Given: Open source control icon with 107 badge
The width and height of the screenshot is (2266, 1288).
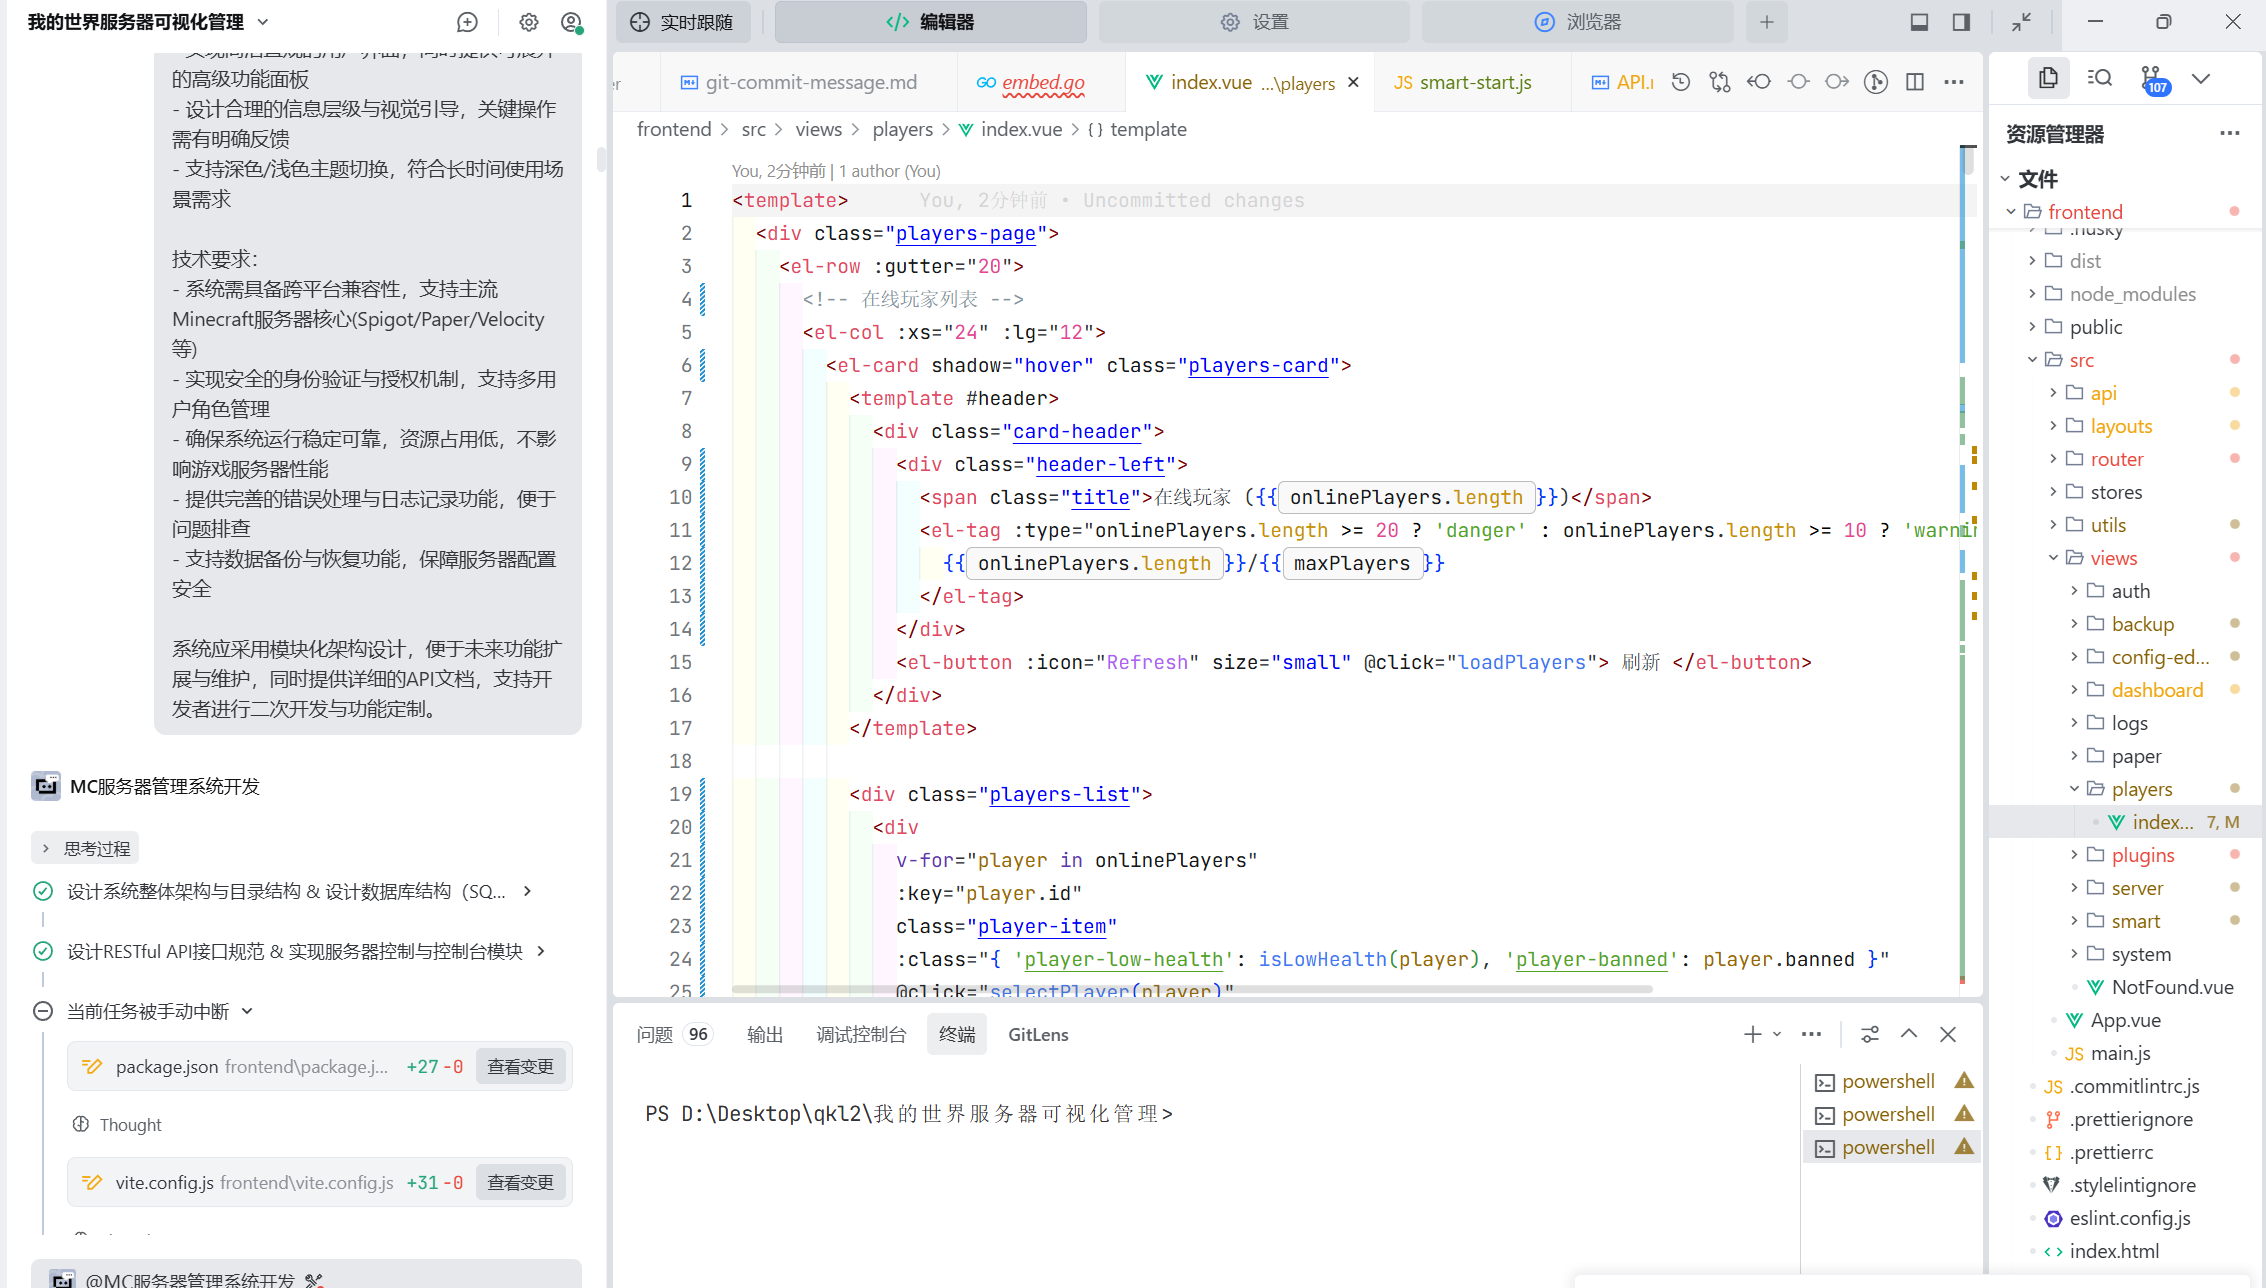Looking at the screenshot, I should click(x=2153, y=80).
